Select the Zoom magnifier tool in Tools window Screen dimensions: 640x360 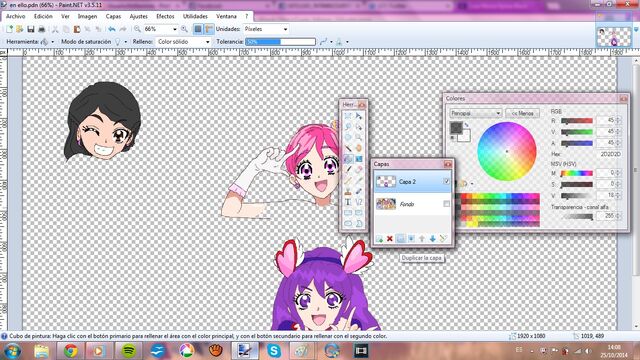[x=358, y=137]
